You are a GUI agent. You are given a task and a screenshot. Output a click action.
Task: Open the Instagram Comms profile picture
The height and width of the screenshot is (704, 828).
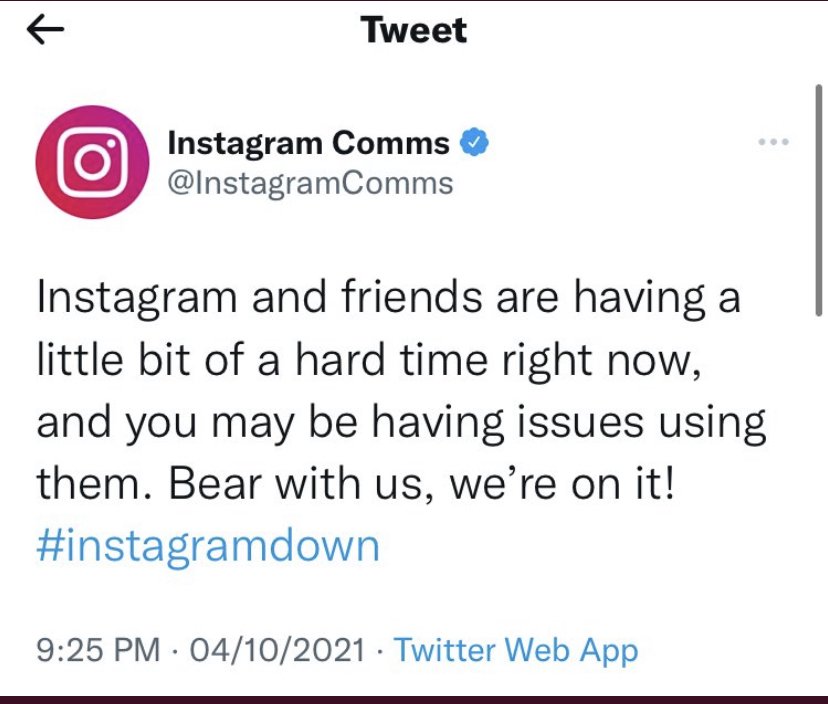pyautogui.click(x=85, y=161)
